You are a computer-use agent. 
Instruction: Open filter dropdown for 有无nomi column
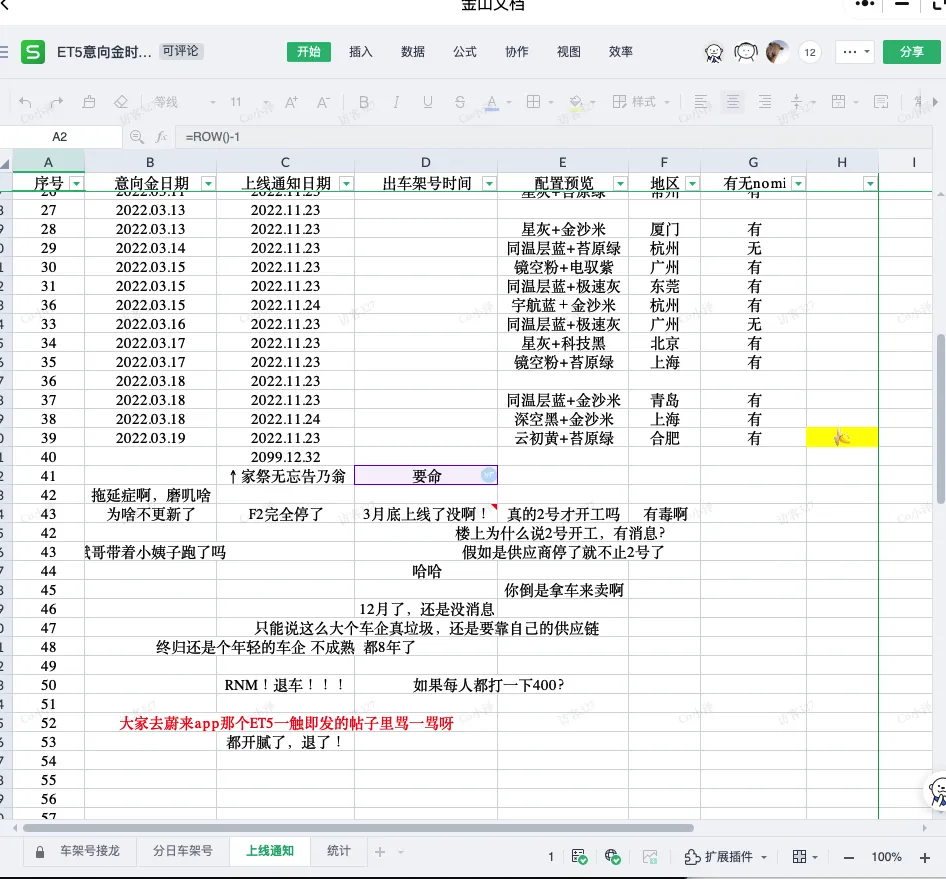[798, 183]
